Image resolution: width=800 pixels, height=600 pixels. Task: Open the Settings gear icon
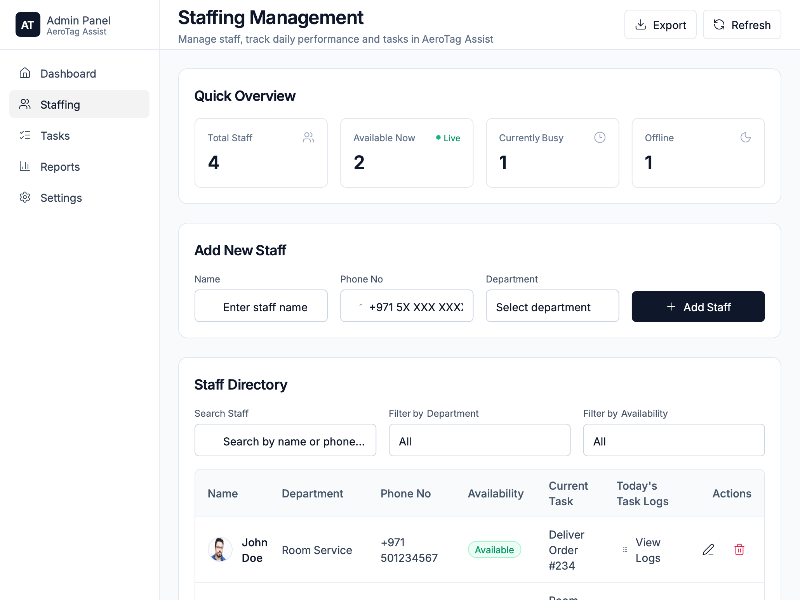[25, 197]
